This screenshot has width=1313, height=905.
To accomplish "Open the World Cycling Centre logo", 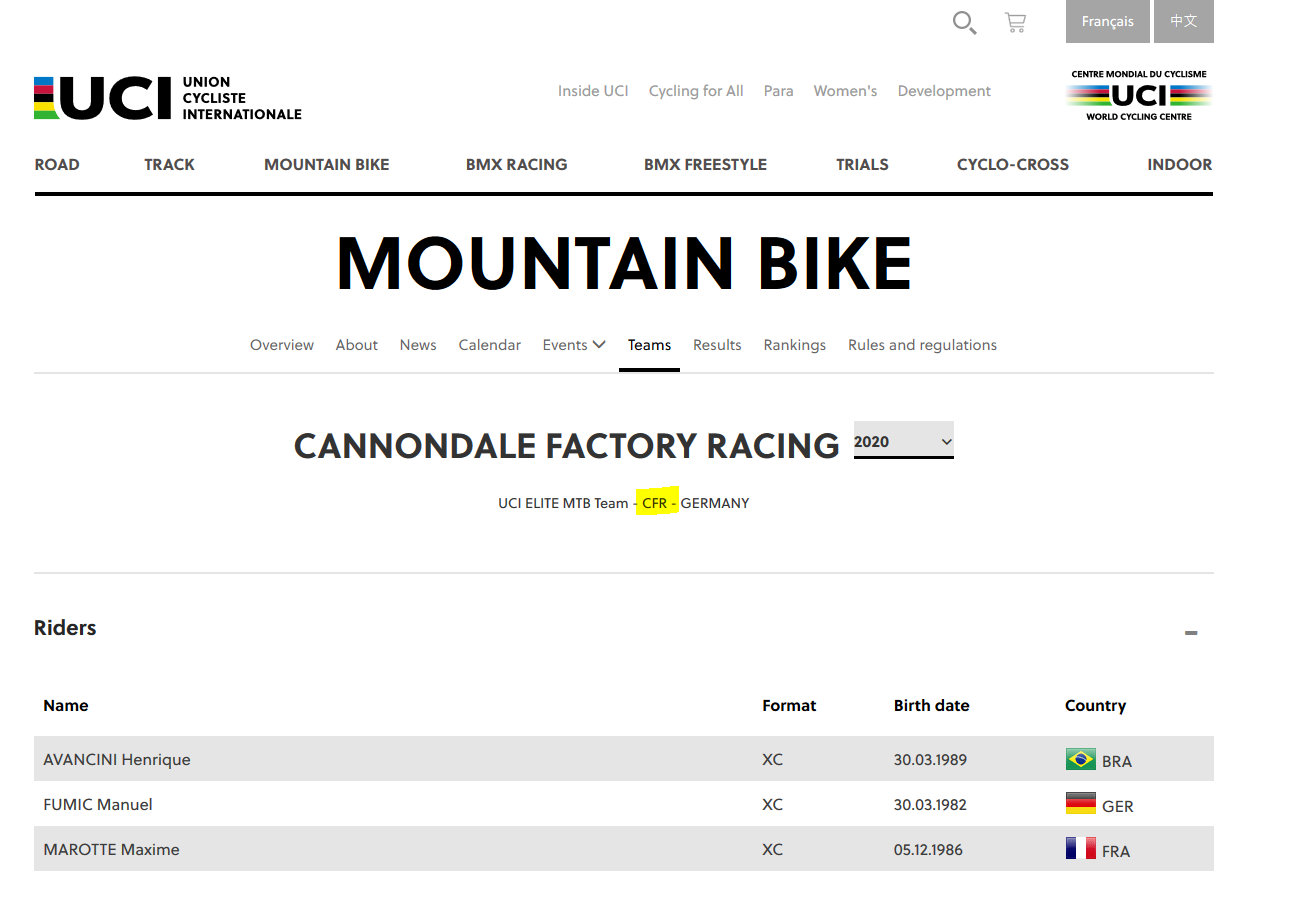I will (1138, 96).
